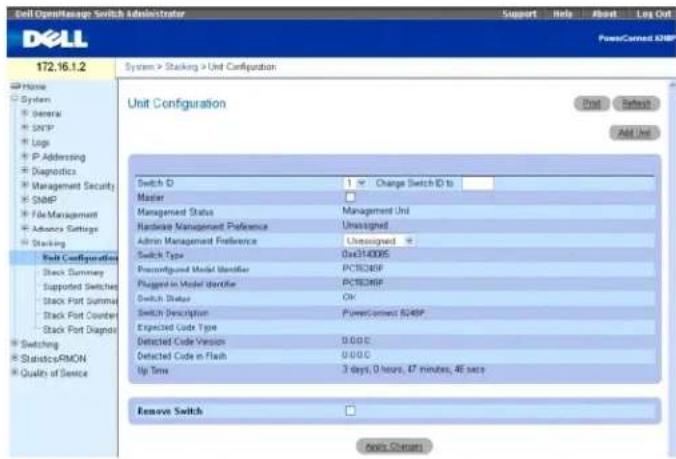Select the Statistics/RMON label
This screenshot has height=459, width=676.
click(53, 359)
